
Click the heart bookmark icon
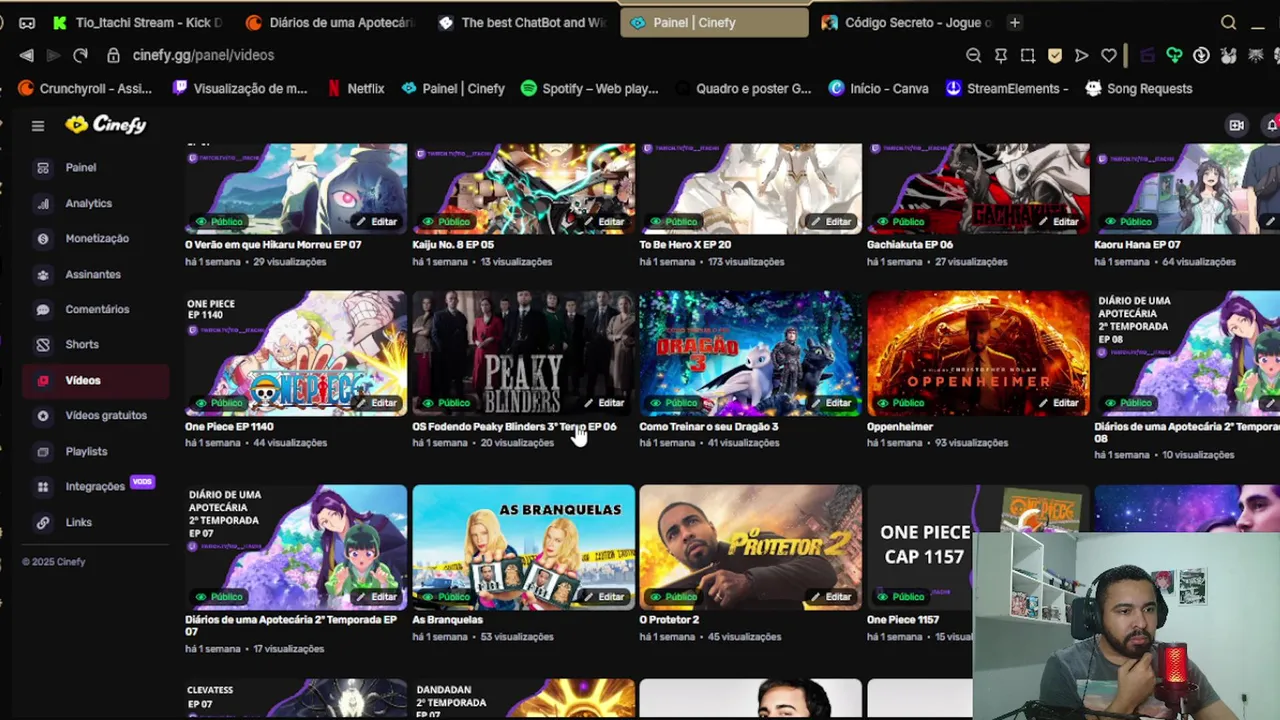pyautogui.click(x=1108, y=56)
